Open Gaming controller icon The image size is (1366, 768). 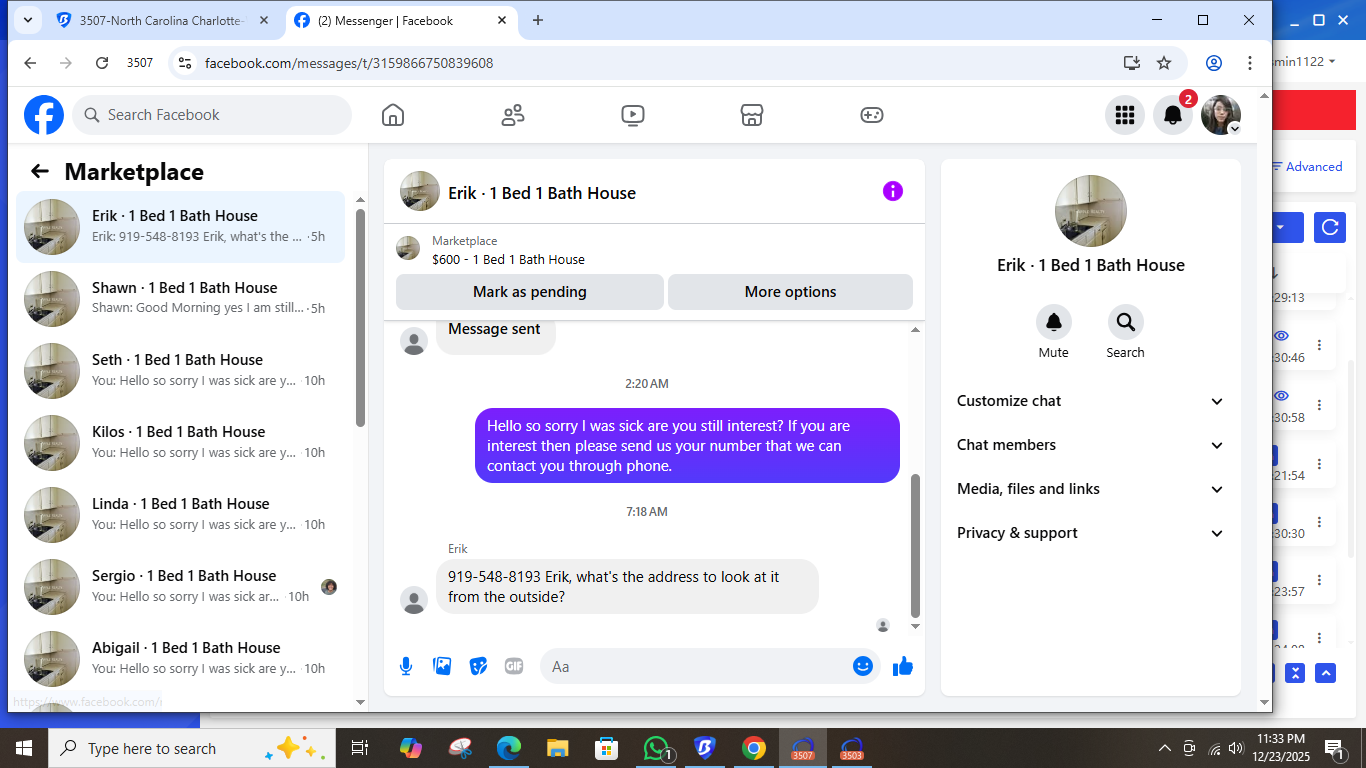872,115
